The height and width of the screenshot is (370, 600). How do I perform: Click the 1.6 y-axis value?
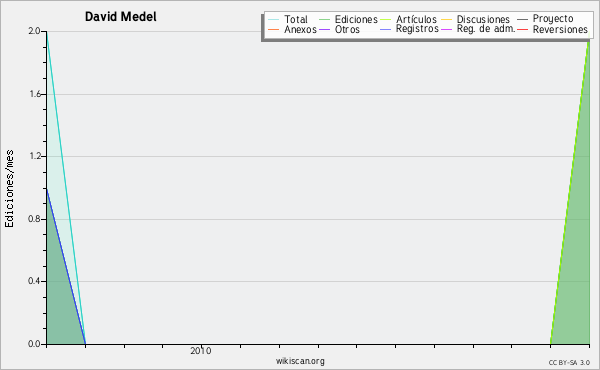click(x=35, y=94)
